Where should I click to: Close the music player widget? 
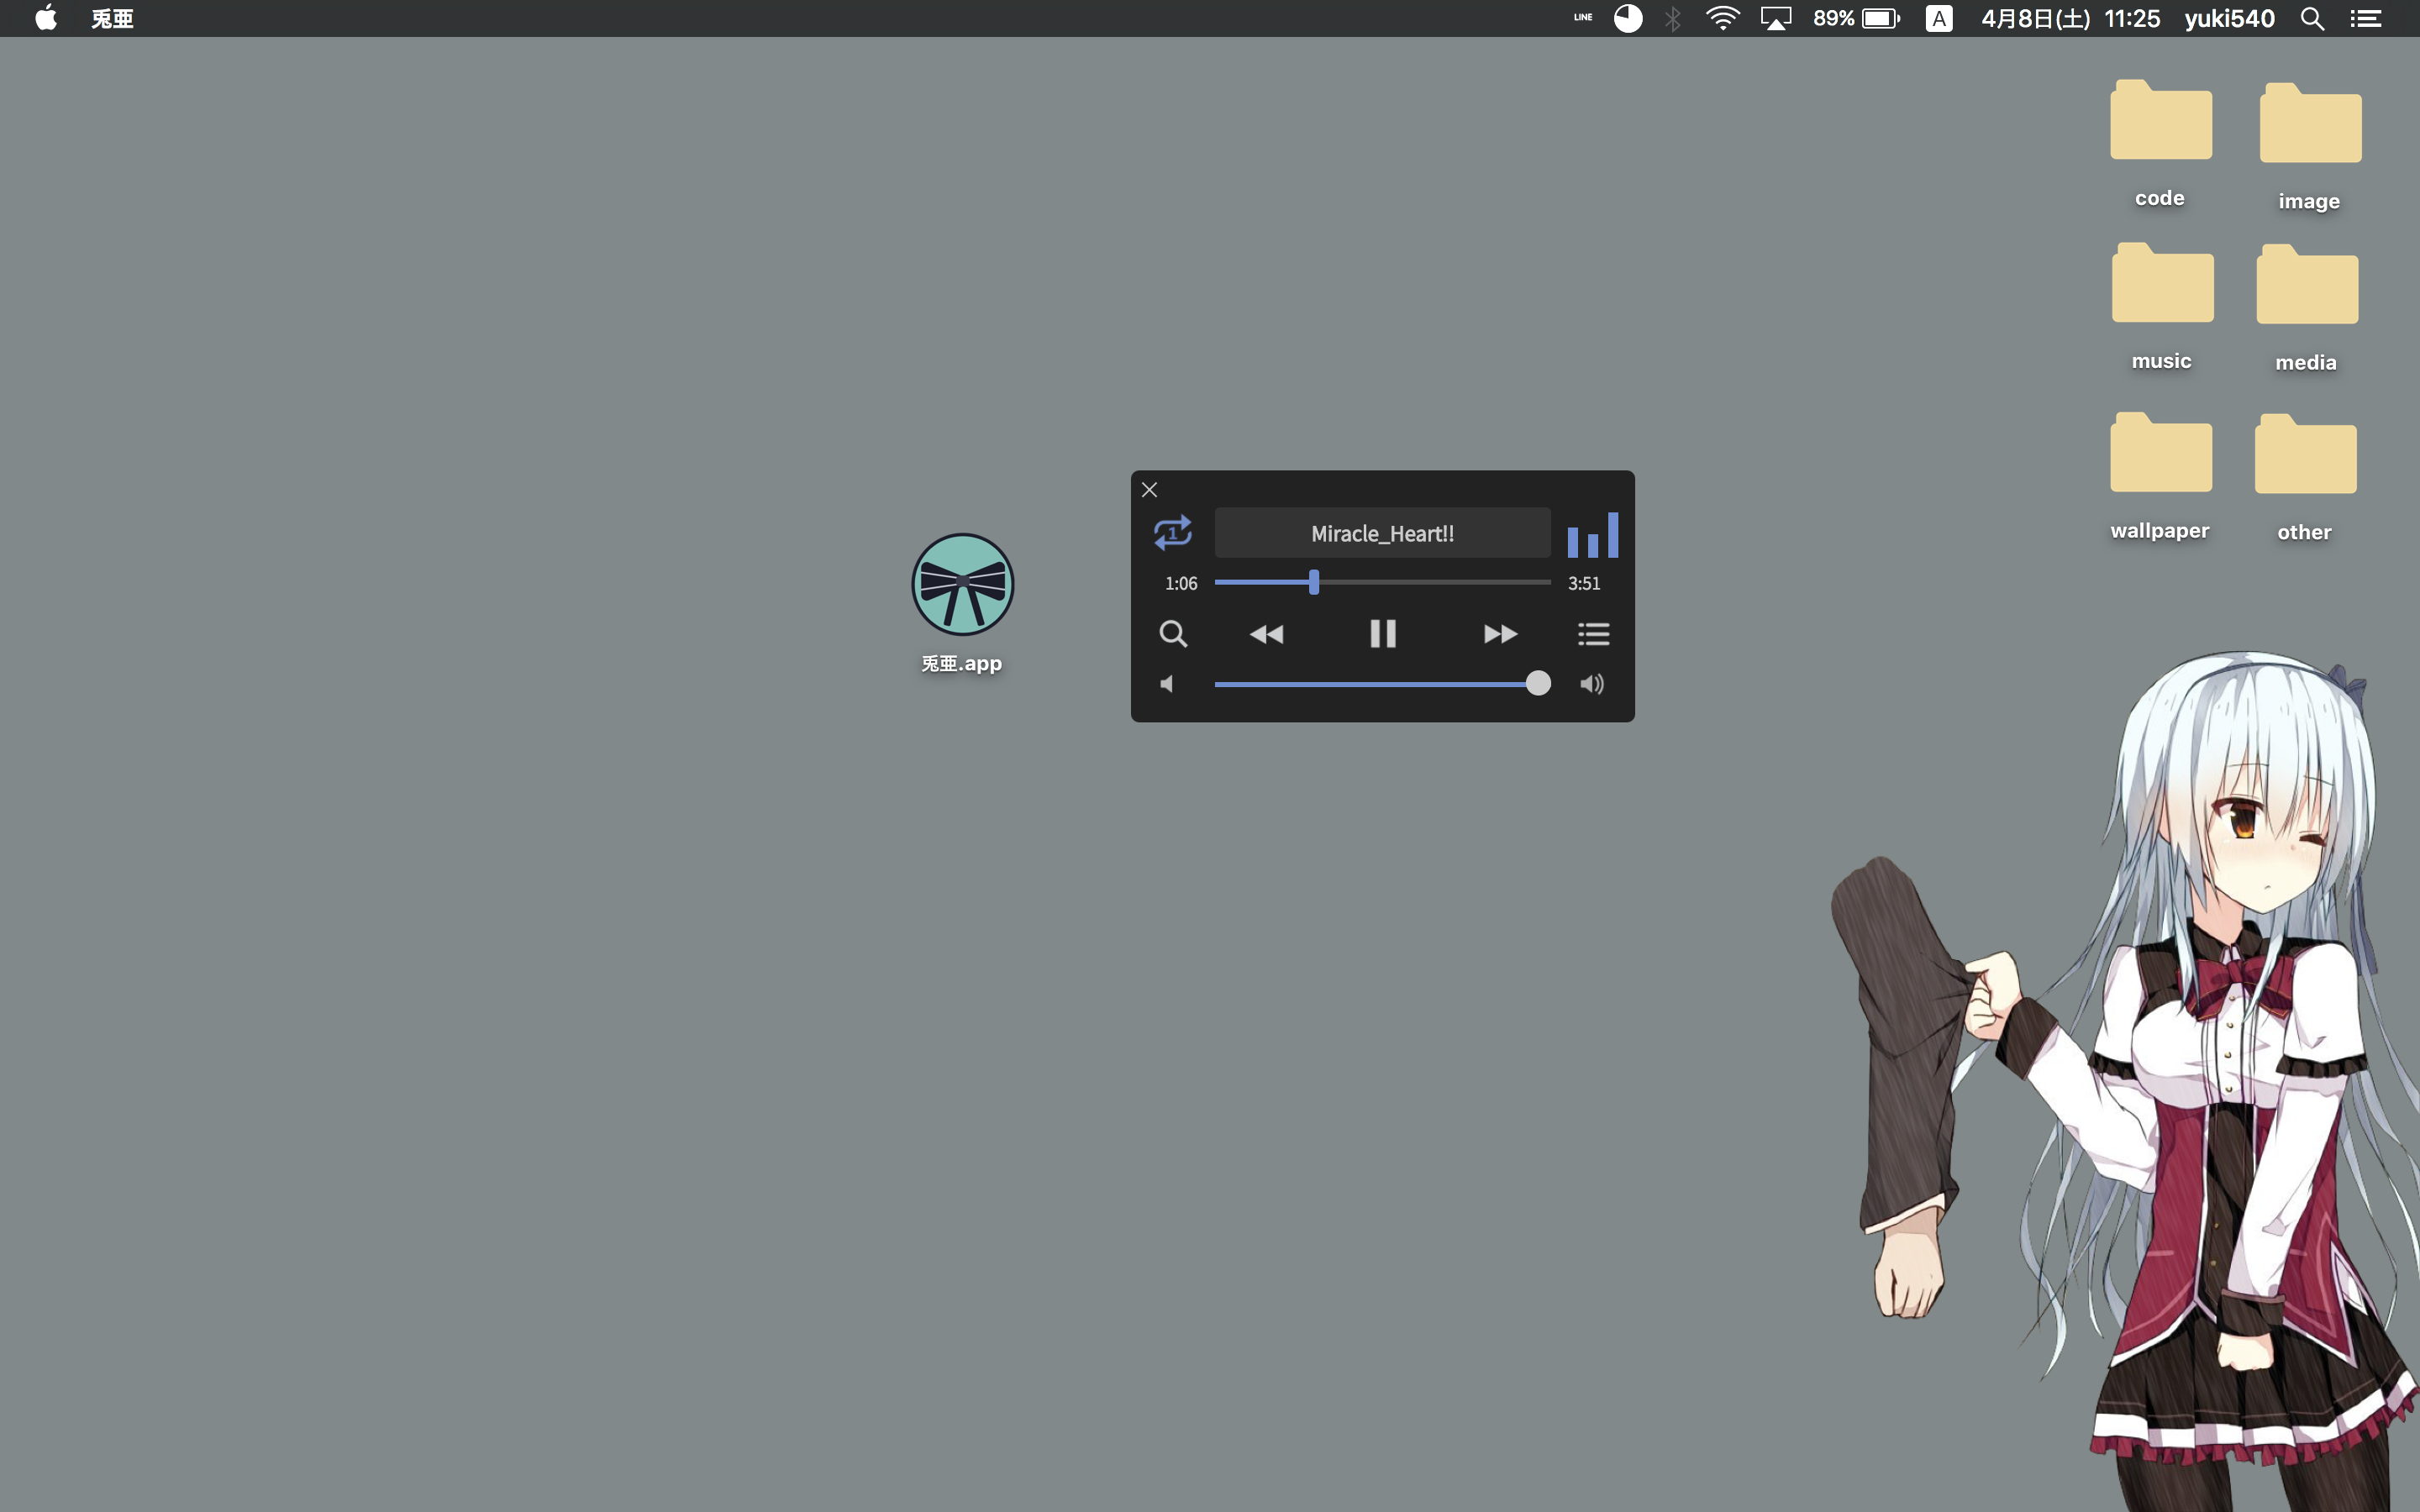click(x=1149, y=490)
